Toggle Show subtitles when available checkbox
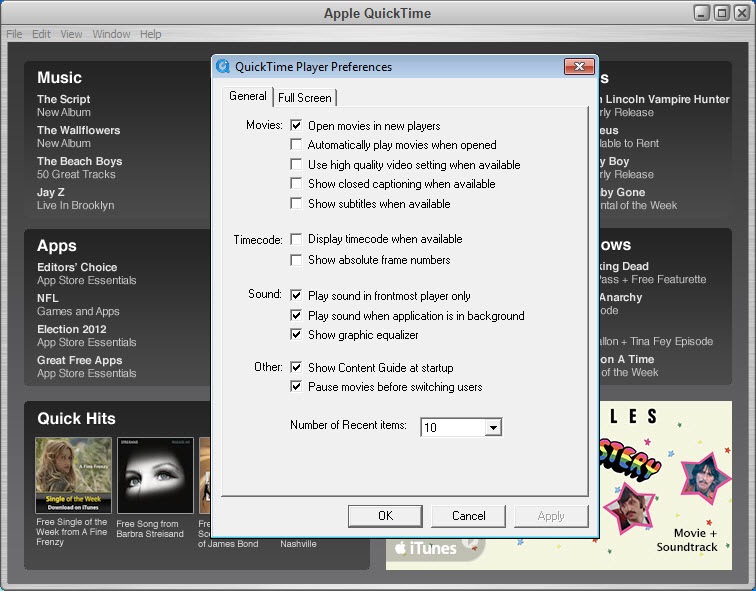Screen dimensions: 756x591 pyautogui.click(x=296, y=203)
